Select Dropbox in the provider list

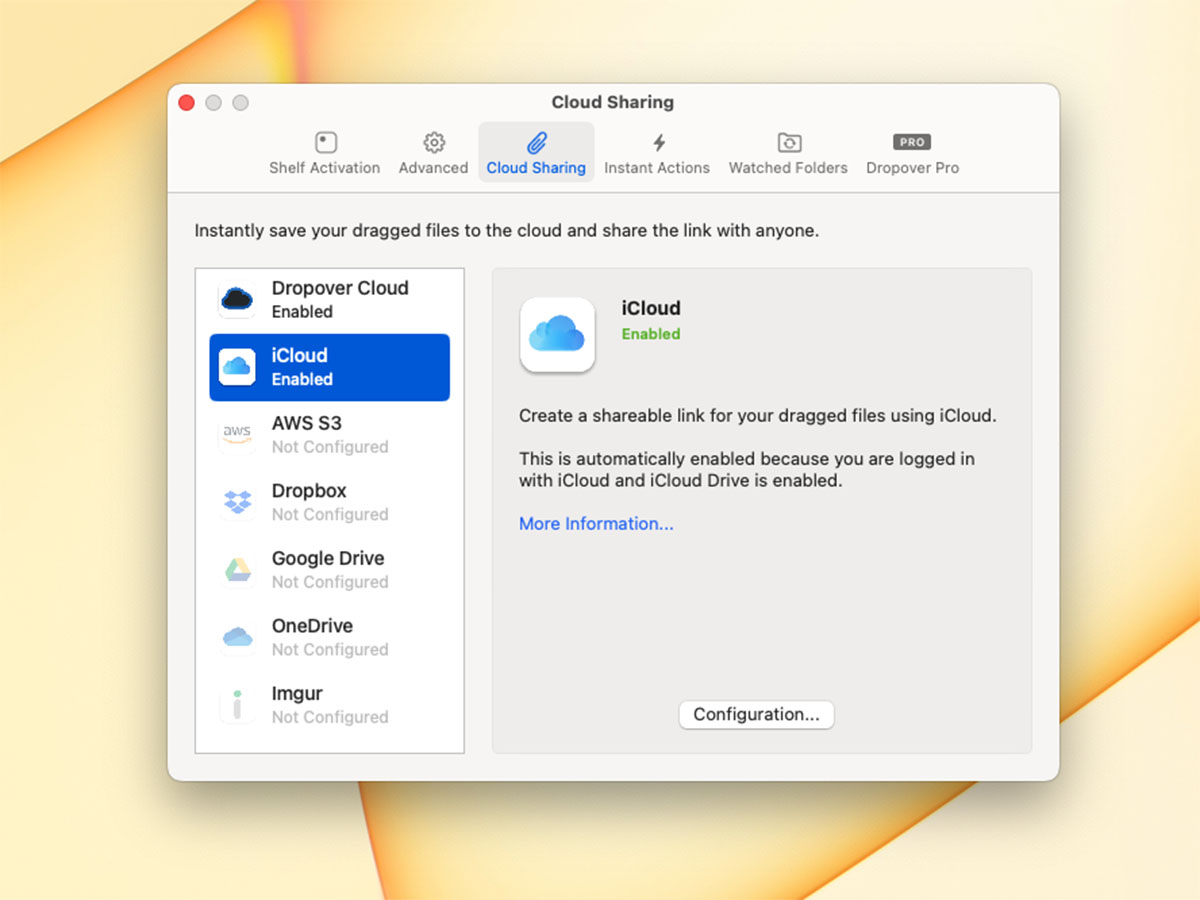point(330,502)
